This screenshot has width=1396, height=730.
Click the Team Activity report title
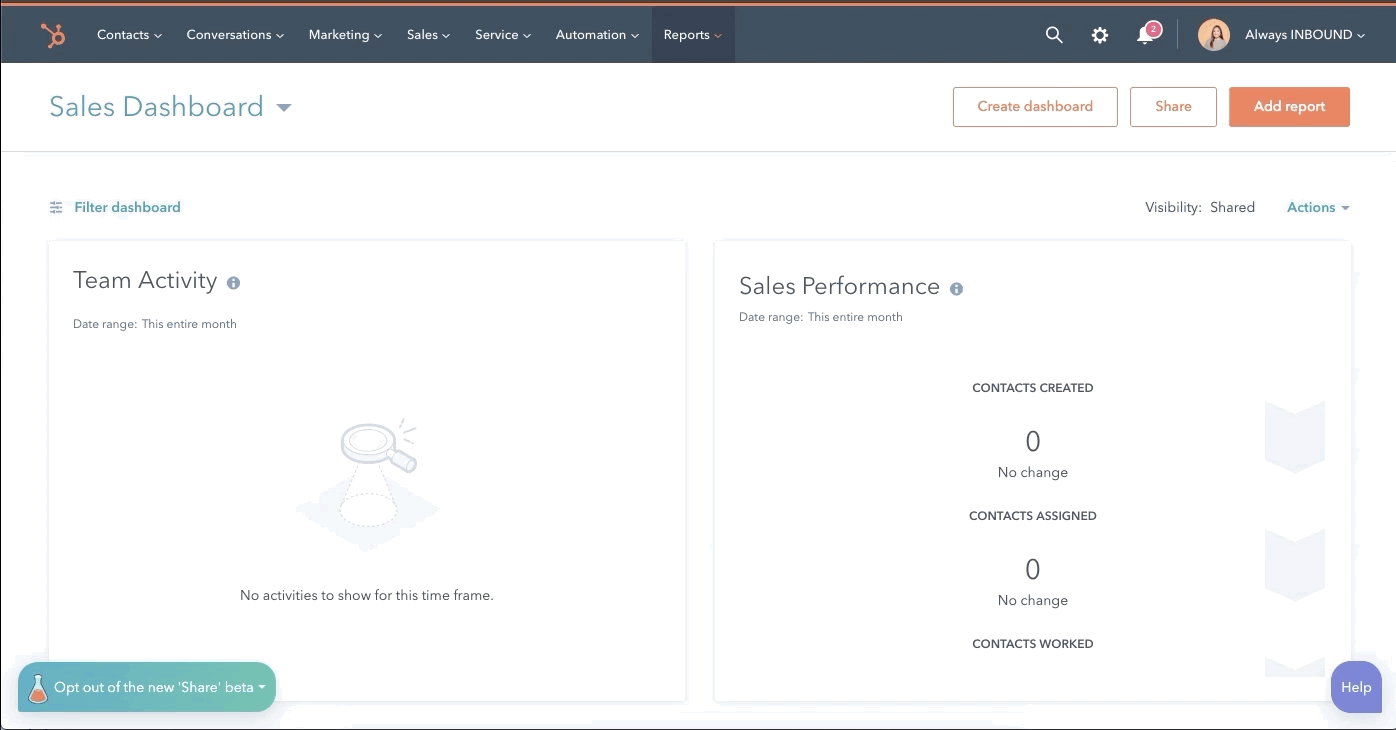click(x=145, y=281)
